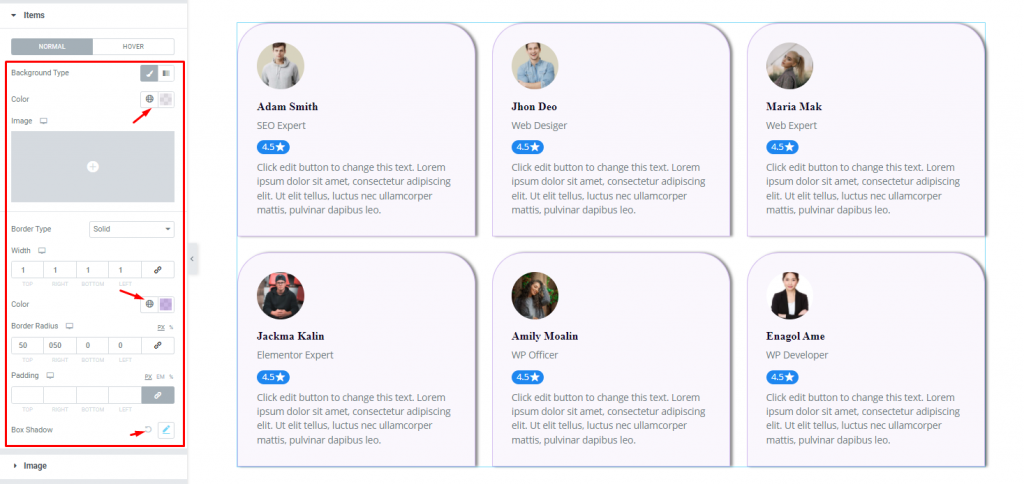Select classic background type brush icon
Screen dimensions: 1024x484
[149, 73]
